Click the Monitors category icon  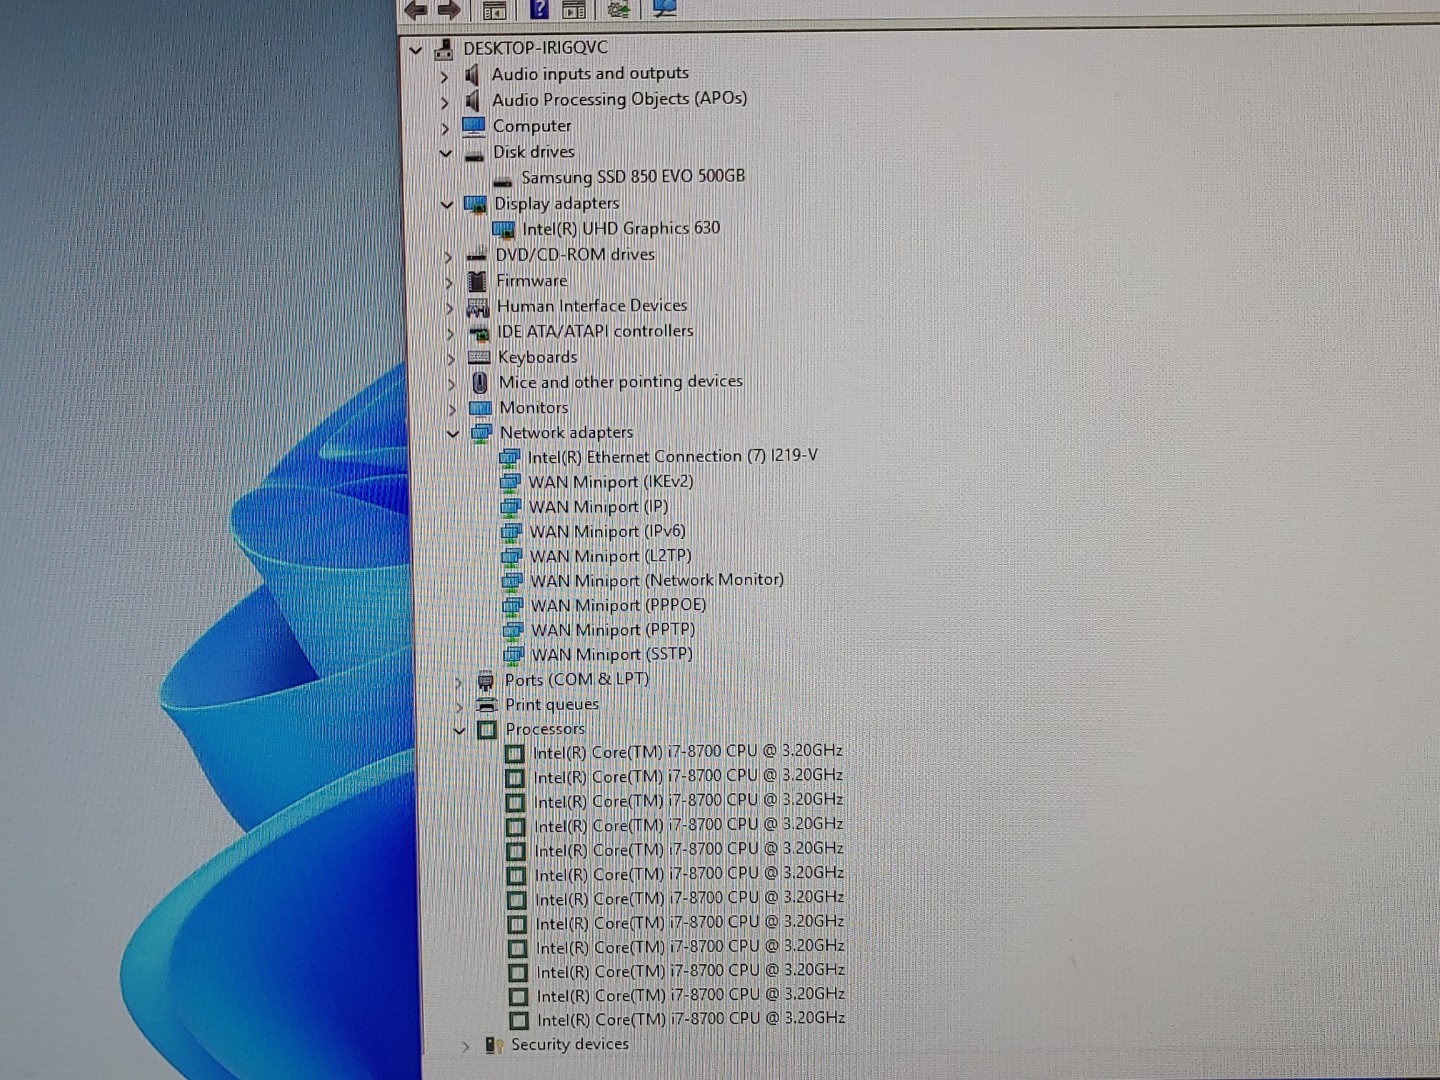click(481, 408)
